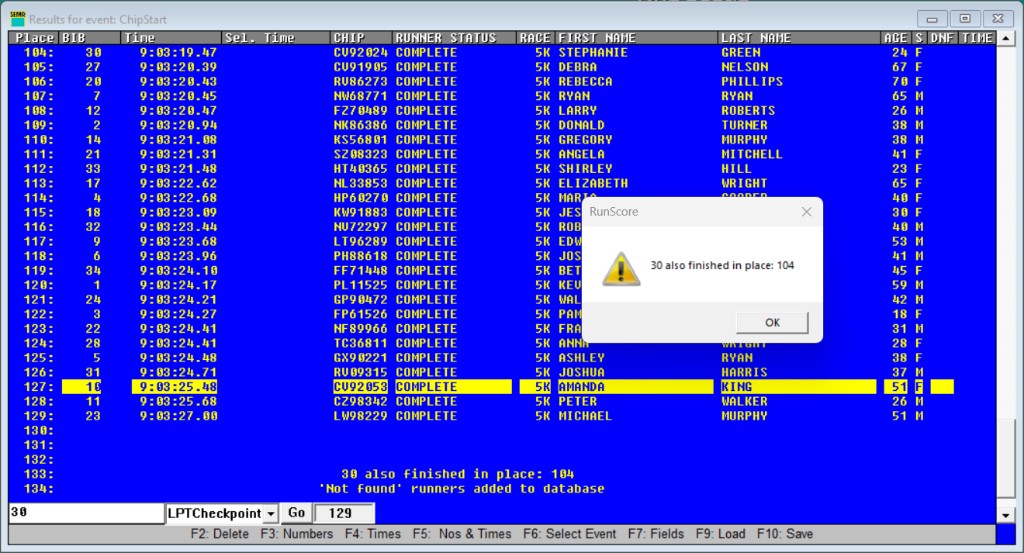Viewport: 1024px width, 553px height.
Task: Click the S (sex) column header
Action: [x=919, y=38]
